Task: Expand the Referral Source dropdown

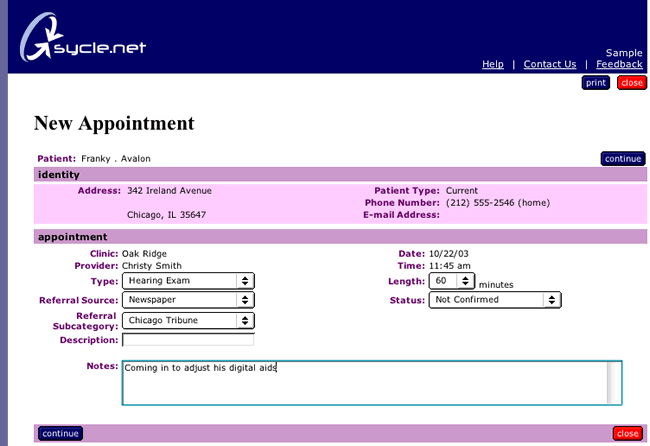Action: tap(189, 300)
